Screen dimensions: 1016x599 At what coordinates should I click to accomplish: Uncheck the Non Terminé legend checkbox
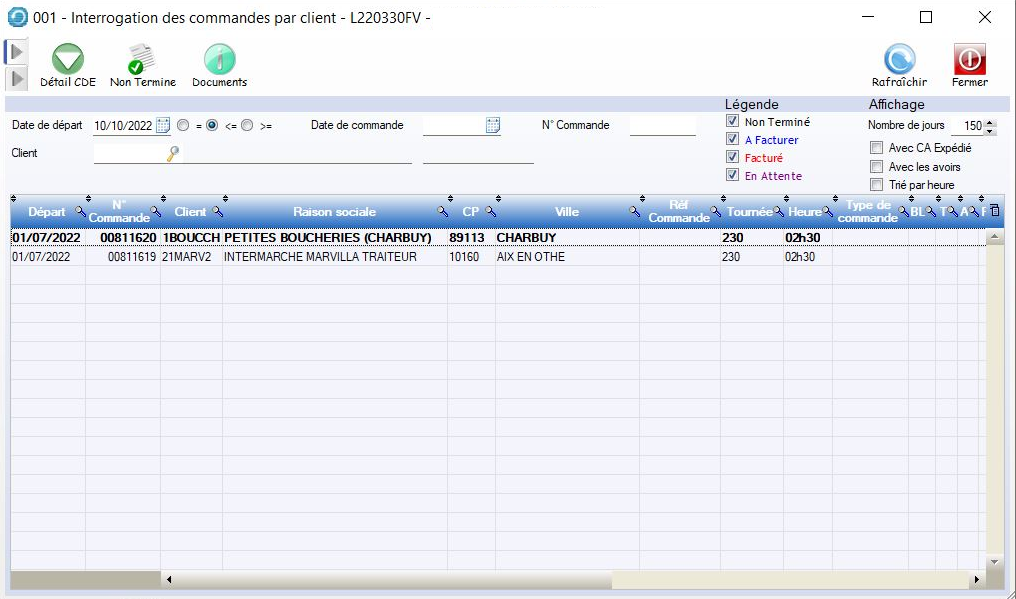click(733, 122)
